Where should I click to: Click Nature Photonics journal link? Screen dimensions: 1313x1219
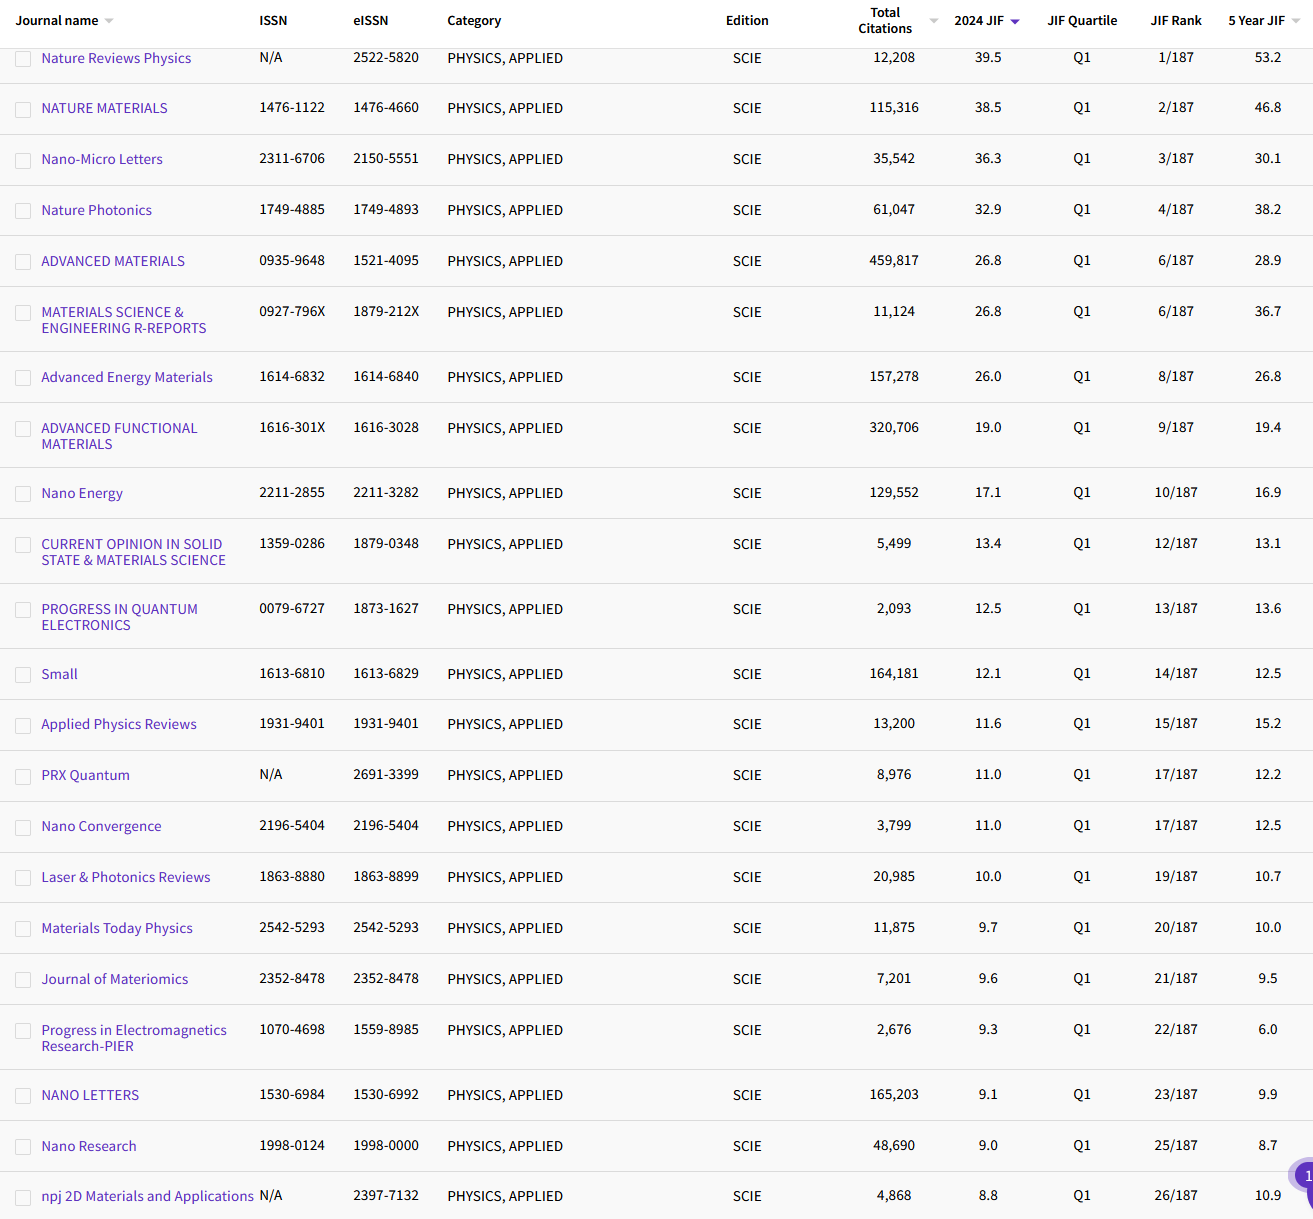[96, 210]
